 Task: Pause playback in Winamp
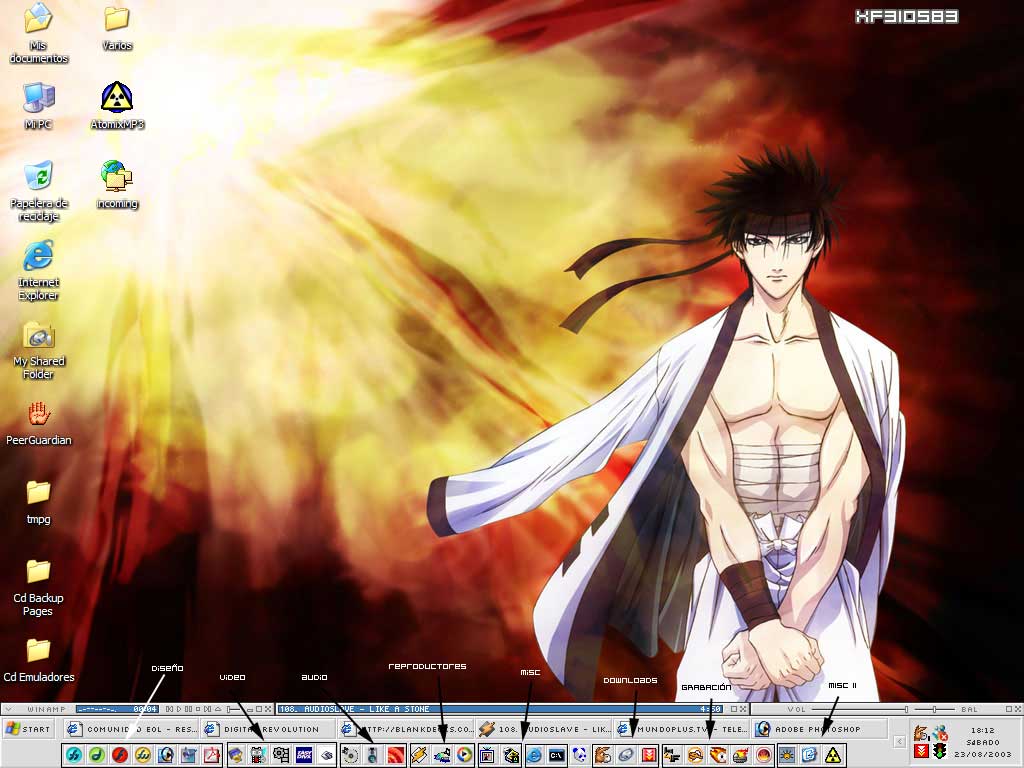188,709
